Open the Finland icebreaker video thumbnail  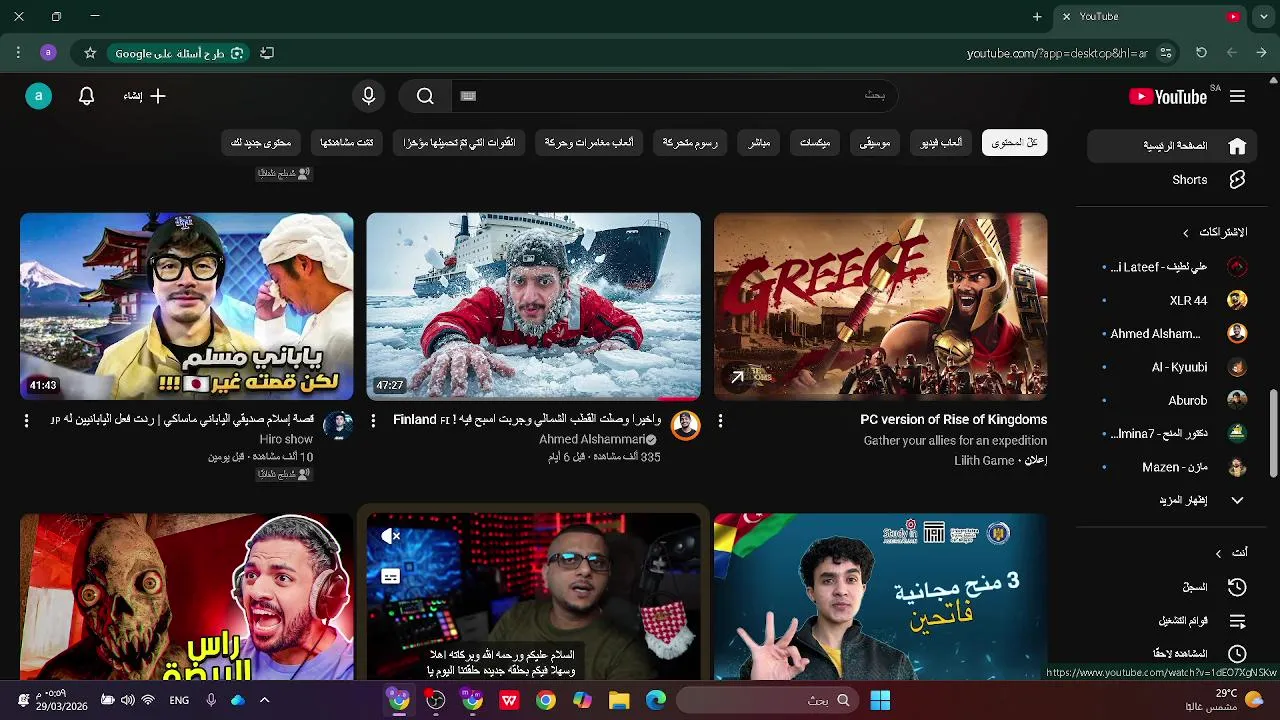coord(533,306)
